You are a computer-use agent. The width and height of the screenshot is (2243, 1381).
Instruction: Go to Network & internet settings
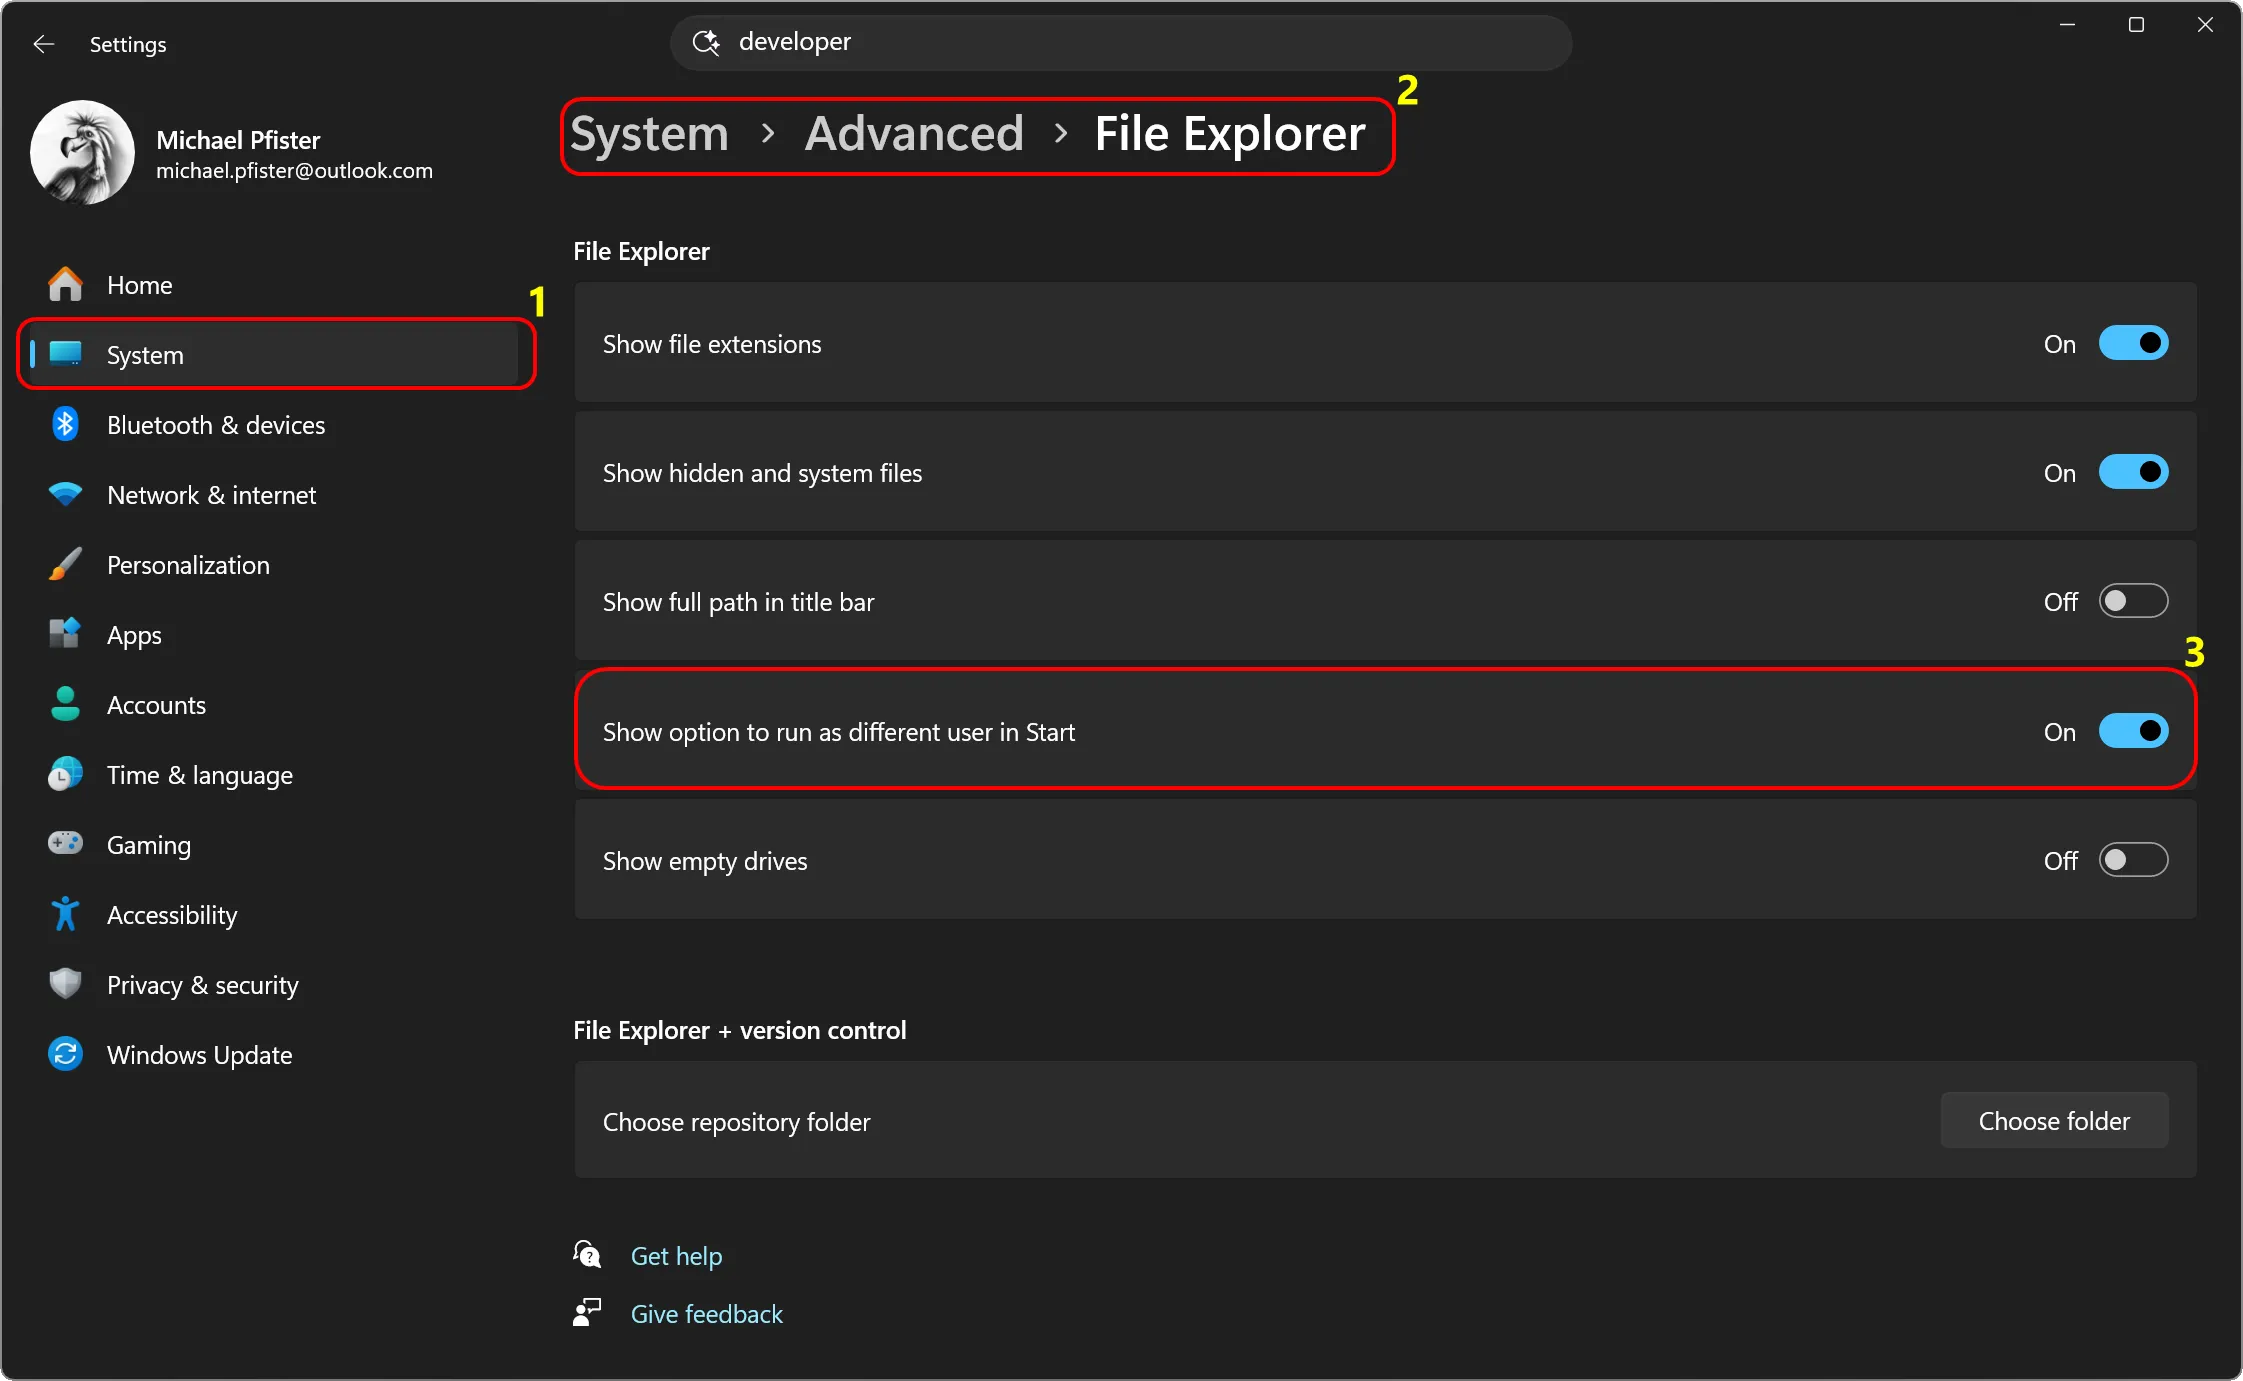pyautogui.click(x=276, y=495)
